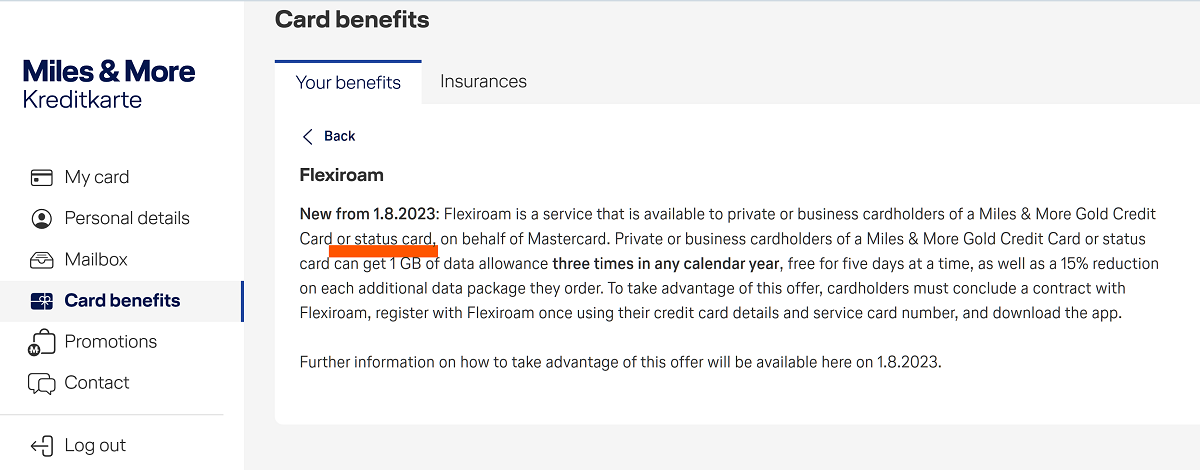The image size is (1200, 470).
Task: Go to My card menu label
Action: click(x=97, y=177)
